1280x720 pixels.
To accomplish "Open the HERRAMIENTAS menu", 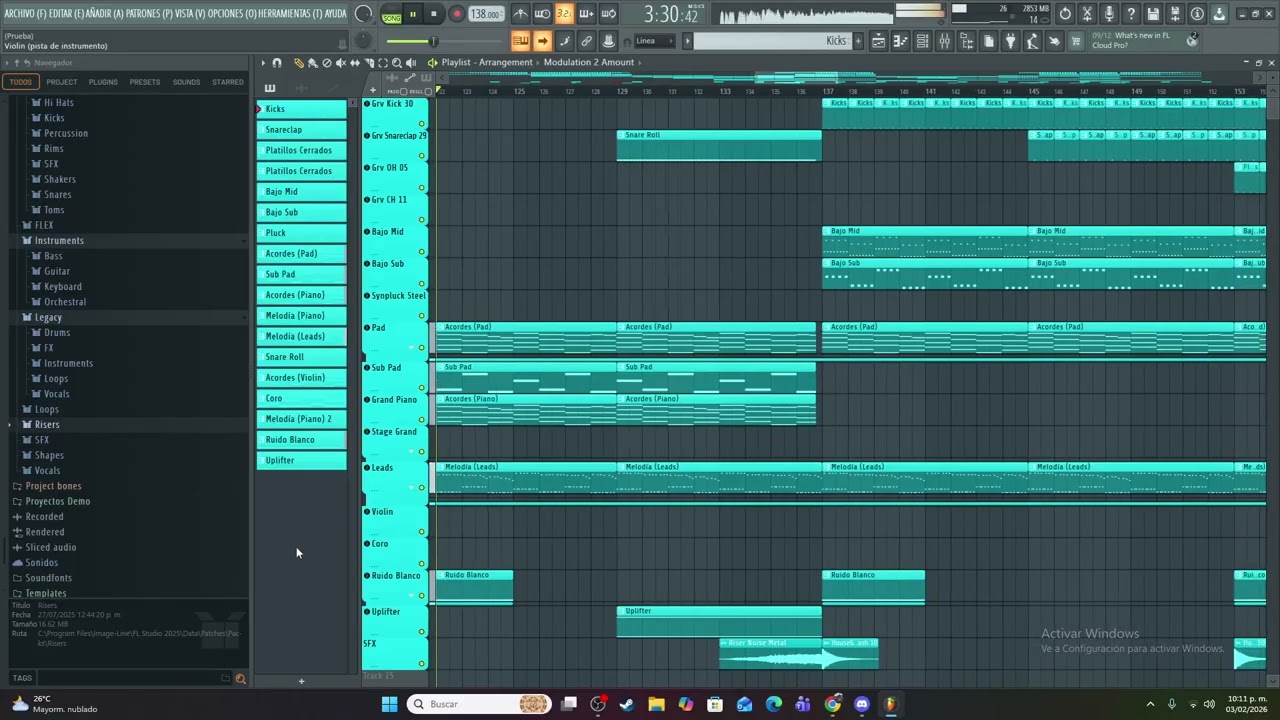I will (290, 14).
